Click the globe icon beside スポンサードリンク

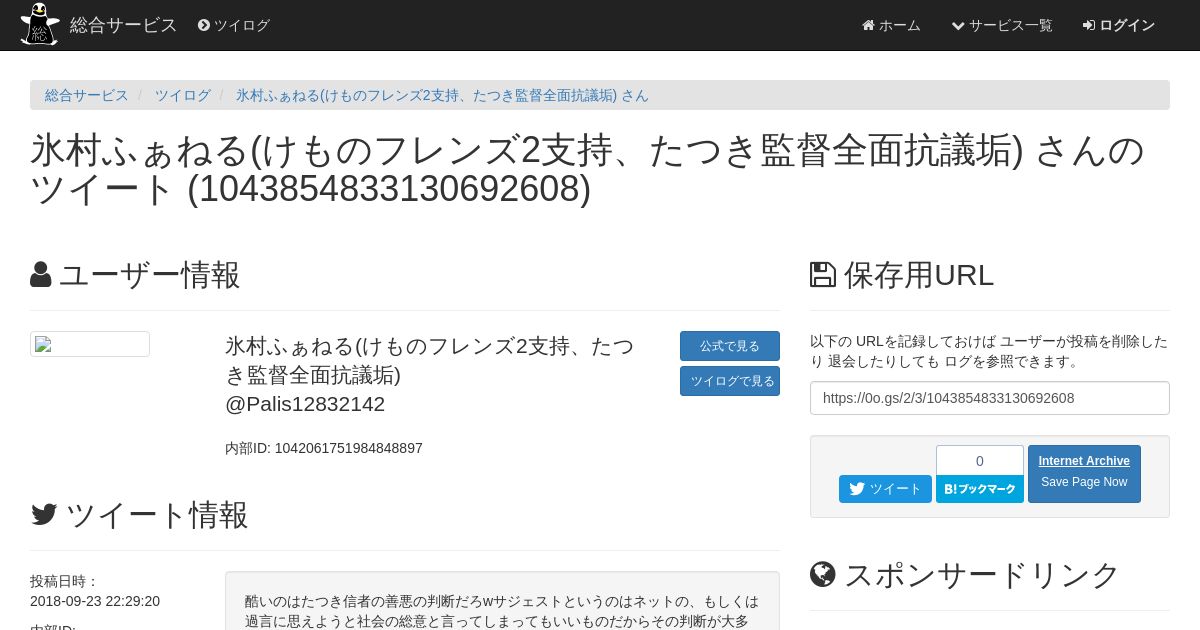point(822,574)
